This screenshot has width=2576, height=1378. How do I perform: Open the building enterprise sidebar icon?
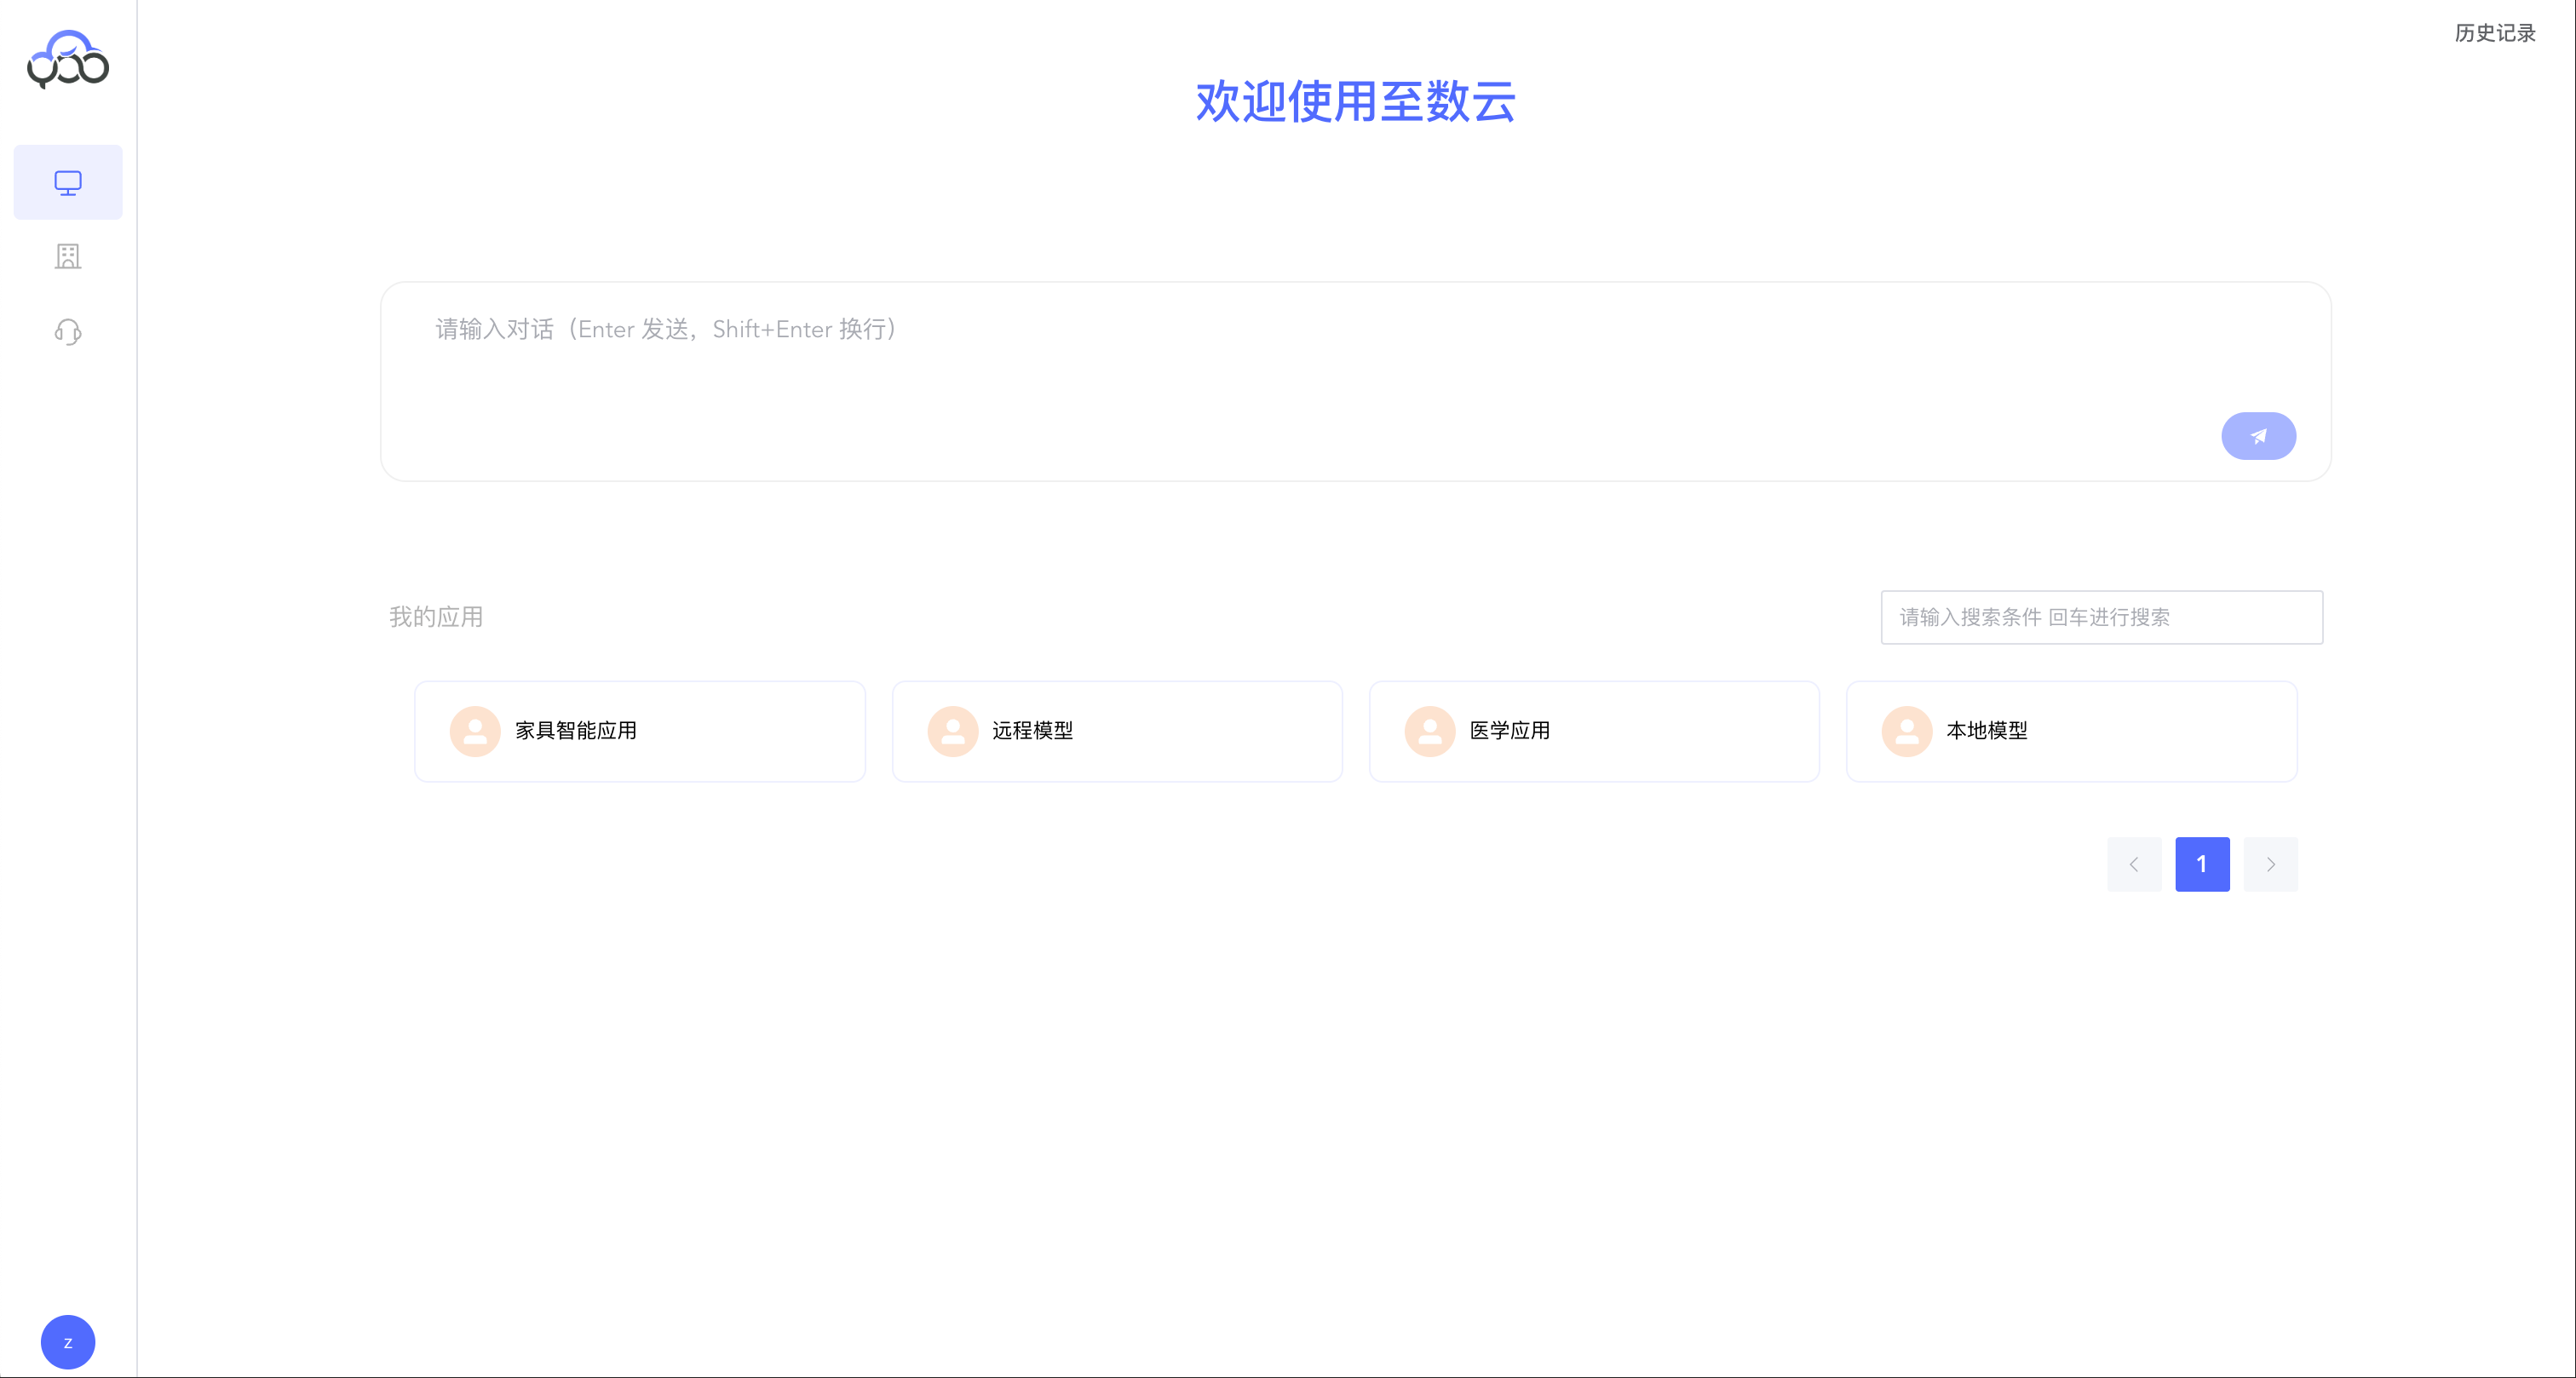tap(68, 257)
